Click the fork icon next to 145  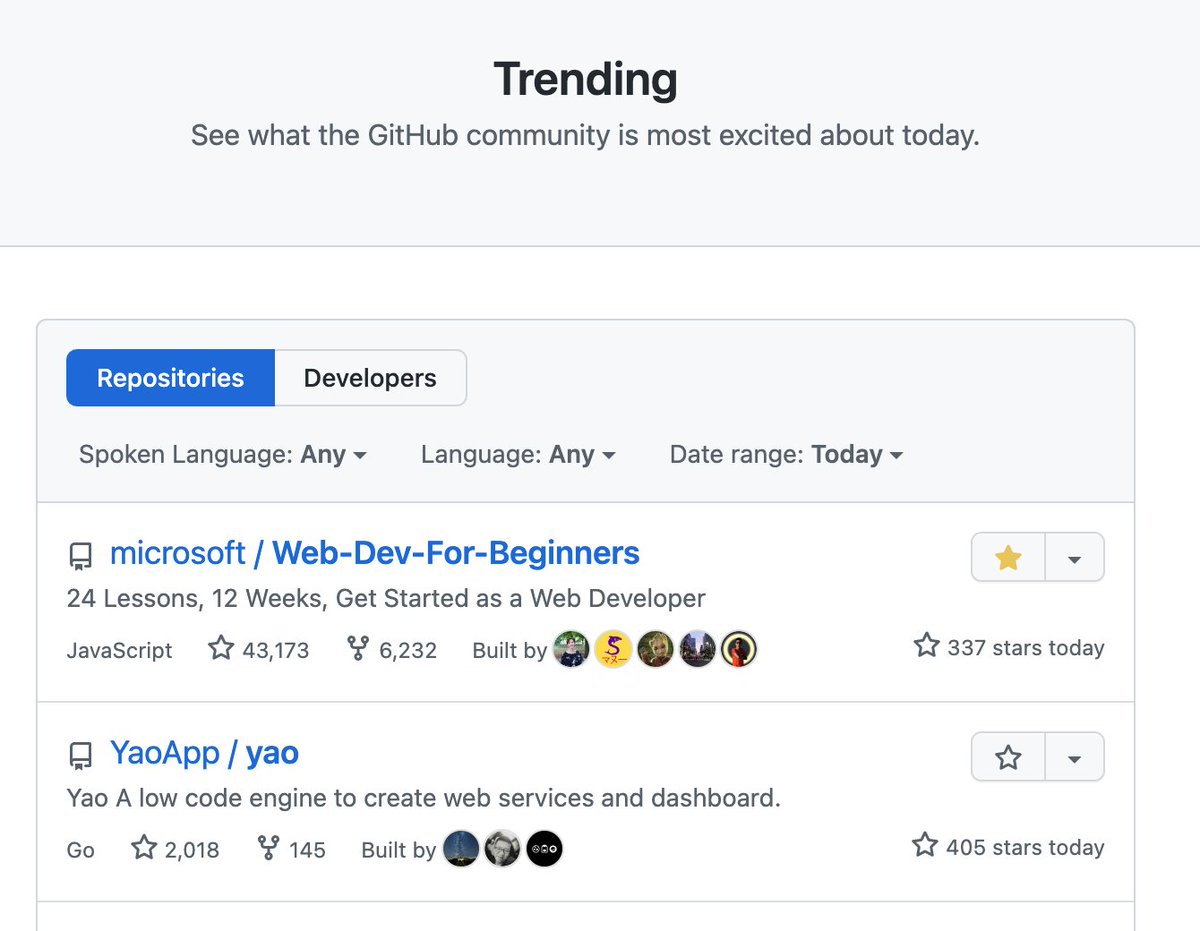(x=268, y=849)
